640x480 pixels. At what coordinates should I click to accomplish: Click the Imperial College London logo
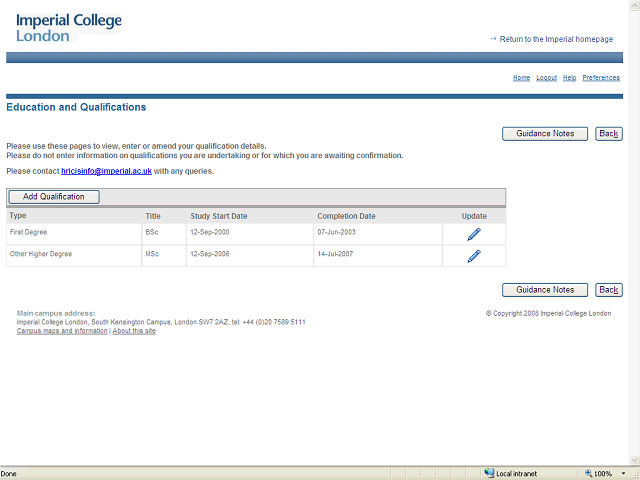[x=68, y=27]
